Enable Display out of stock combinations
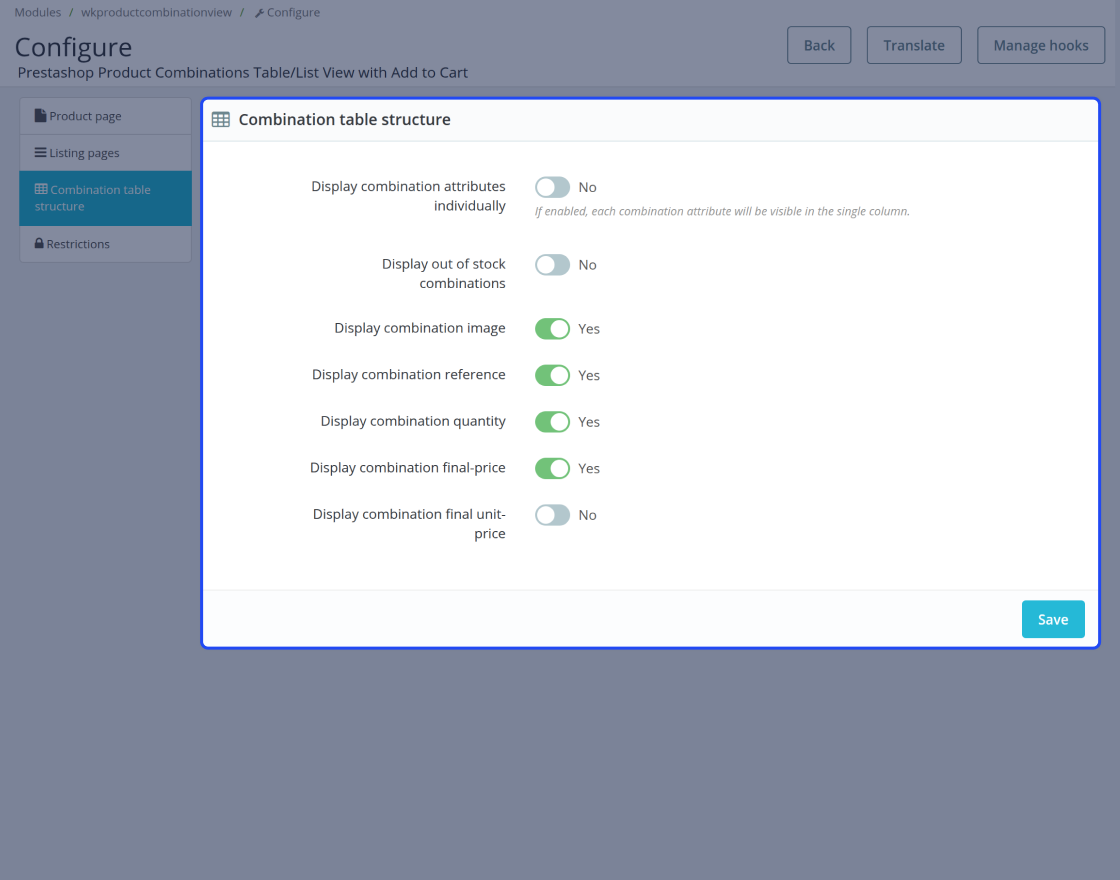1120x880 pixels. [x=552, y=265]
